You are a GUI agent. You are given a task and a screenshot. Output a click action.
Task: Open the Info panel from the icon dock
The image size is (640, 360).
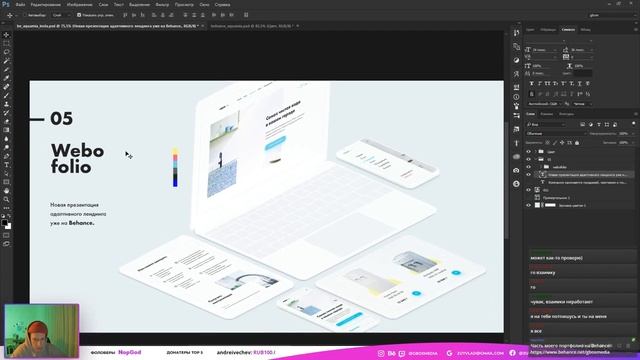[516, 97]
